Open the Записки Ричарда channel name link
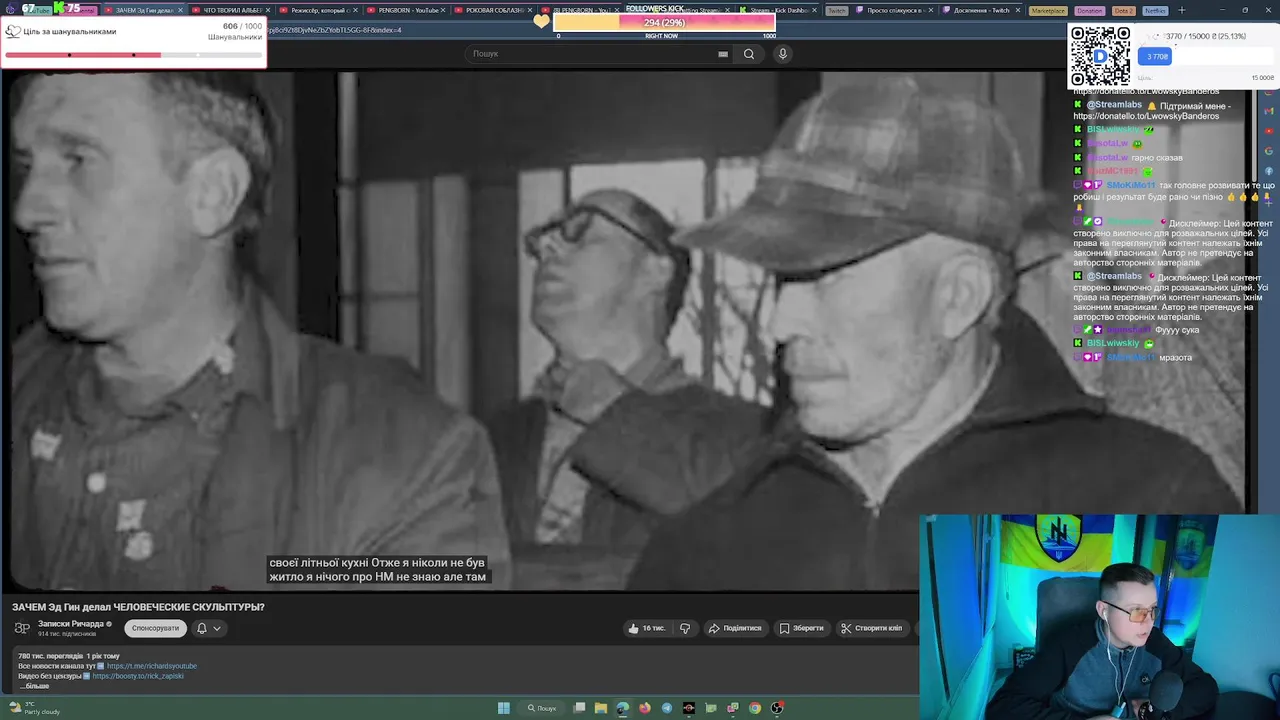 tap(71, 624)
